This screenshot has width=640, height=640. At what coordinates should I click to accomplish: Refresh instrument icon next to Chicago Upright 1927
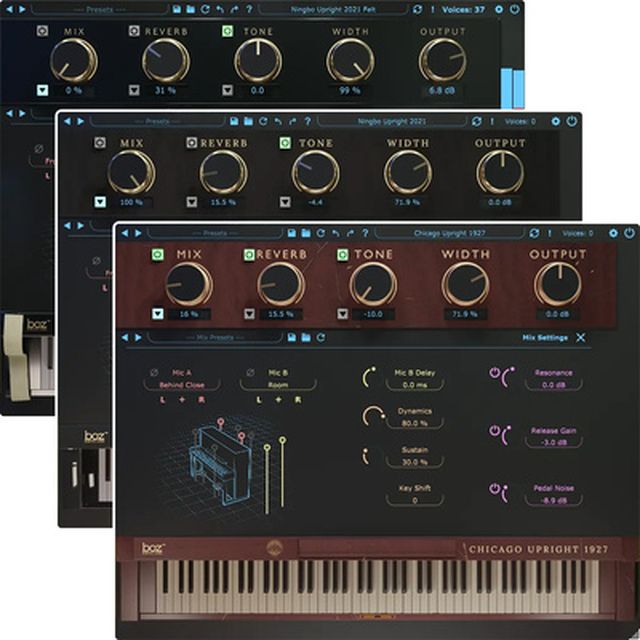(534, 233)
